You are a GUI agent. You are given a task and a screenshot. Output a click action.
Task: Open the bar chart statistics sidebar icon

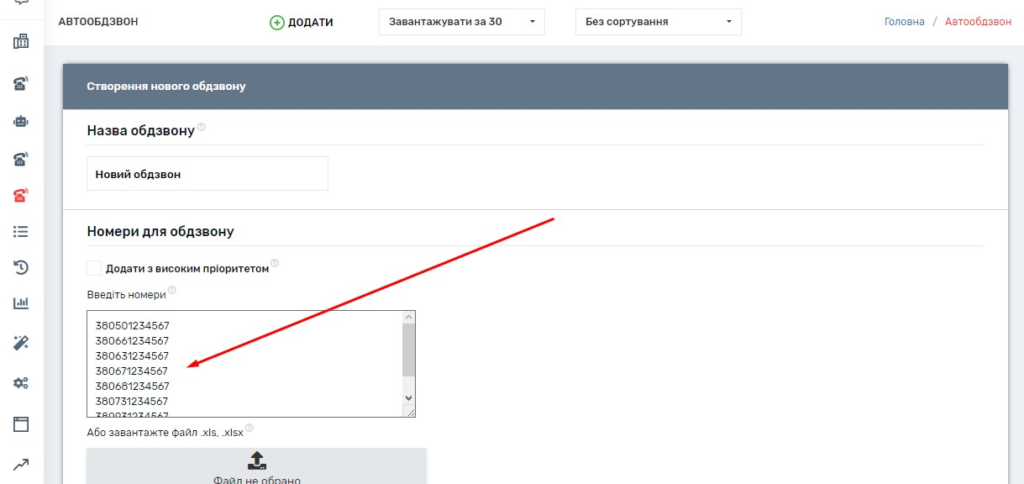coord(20,304)
